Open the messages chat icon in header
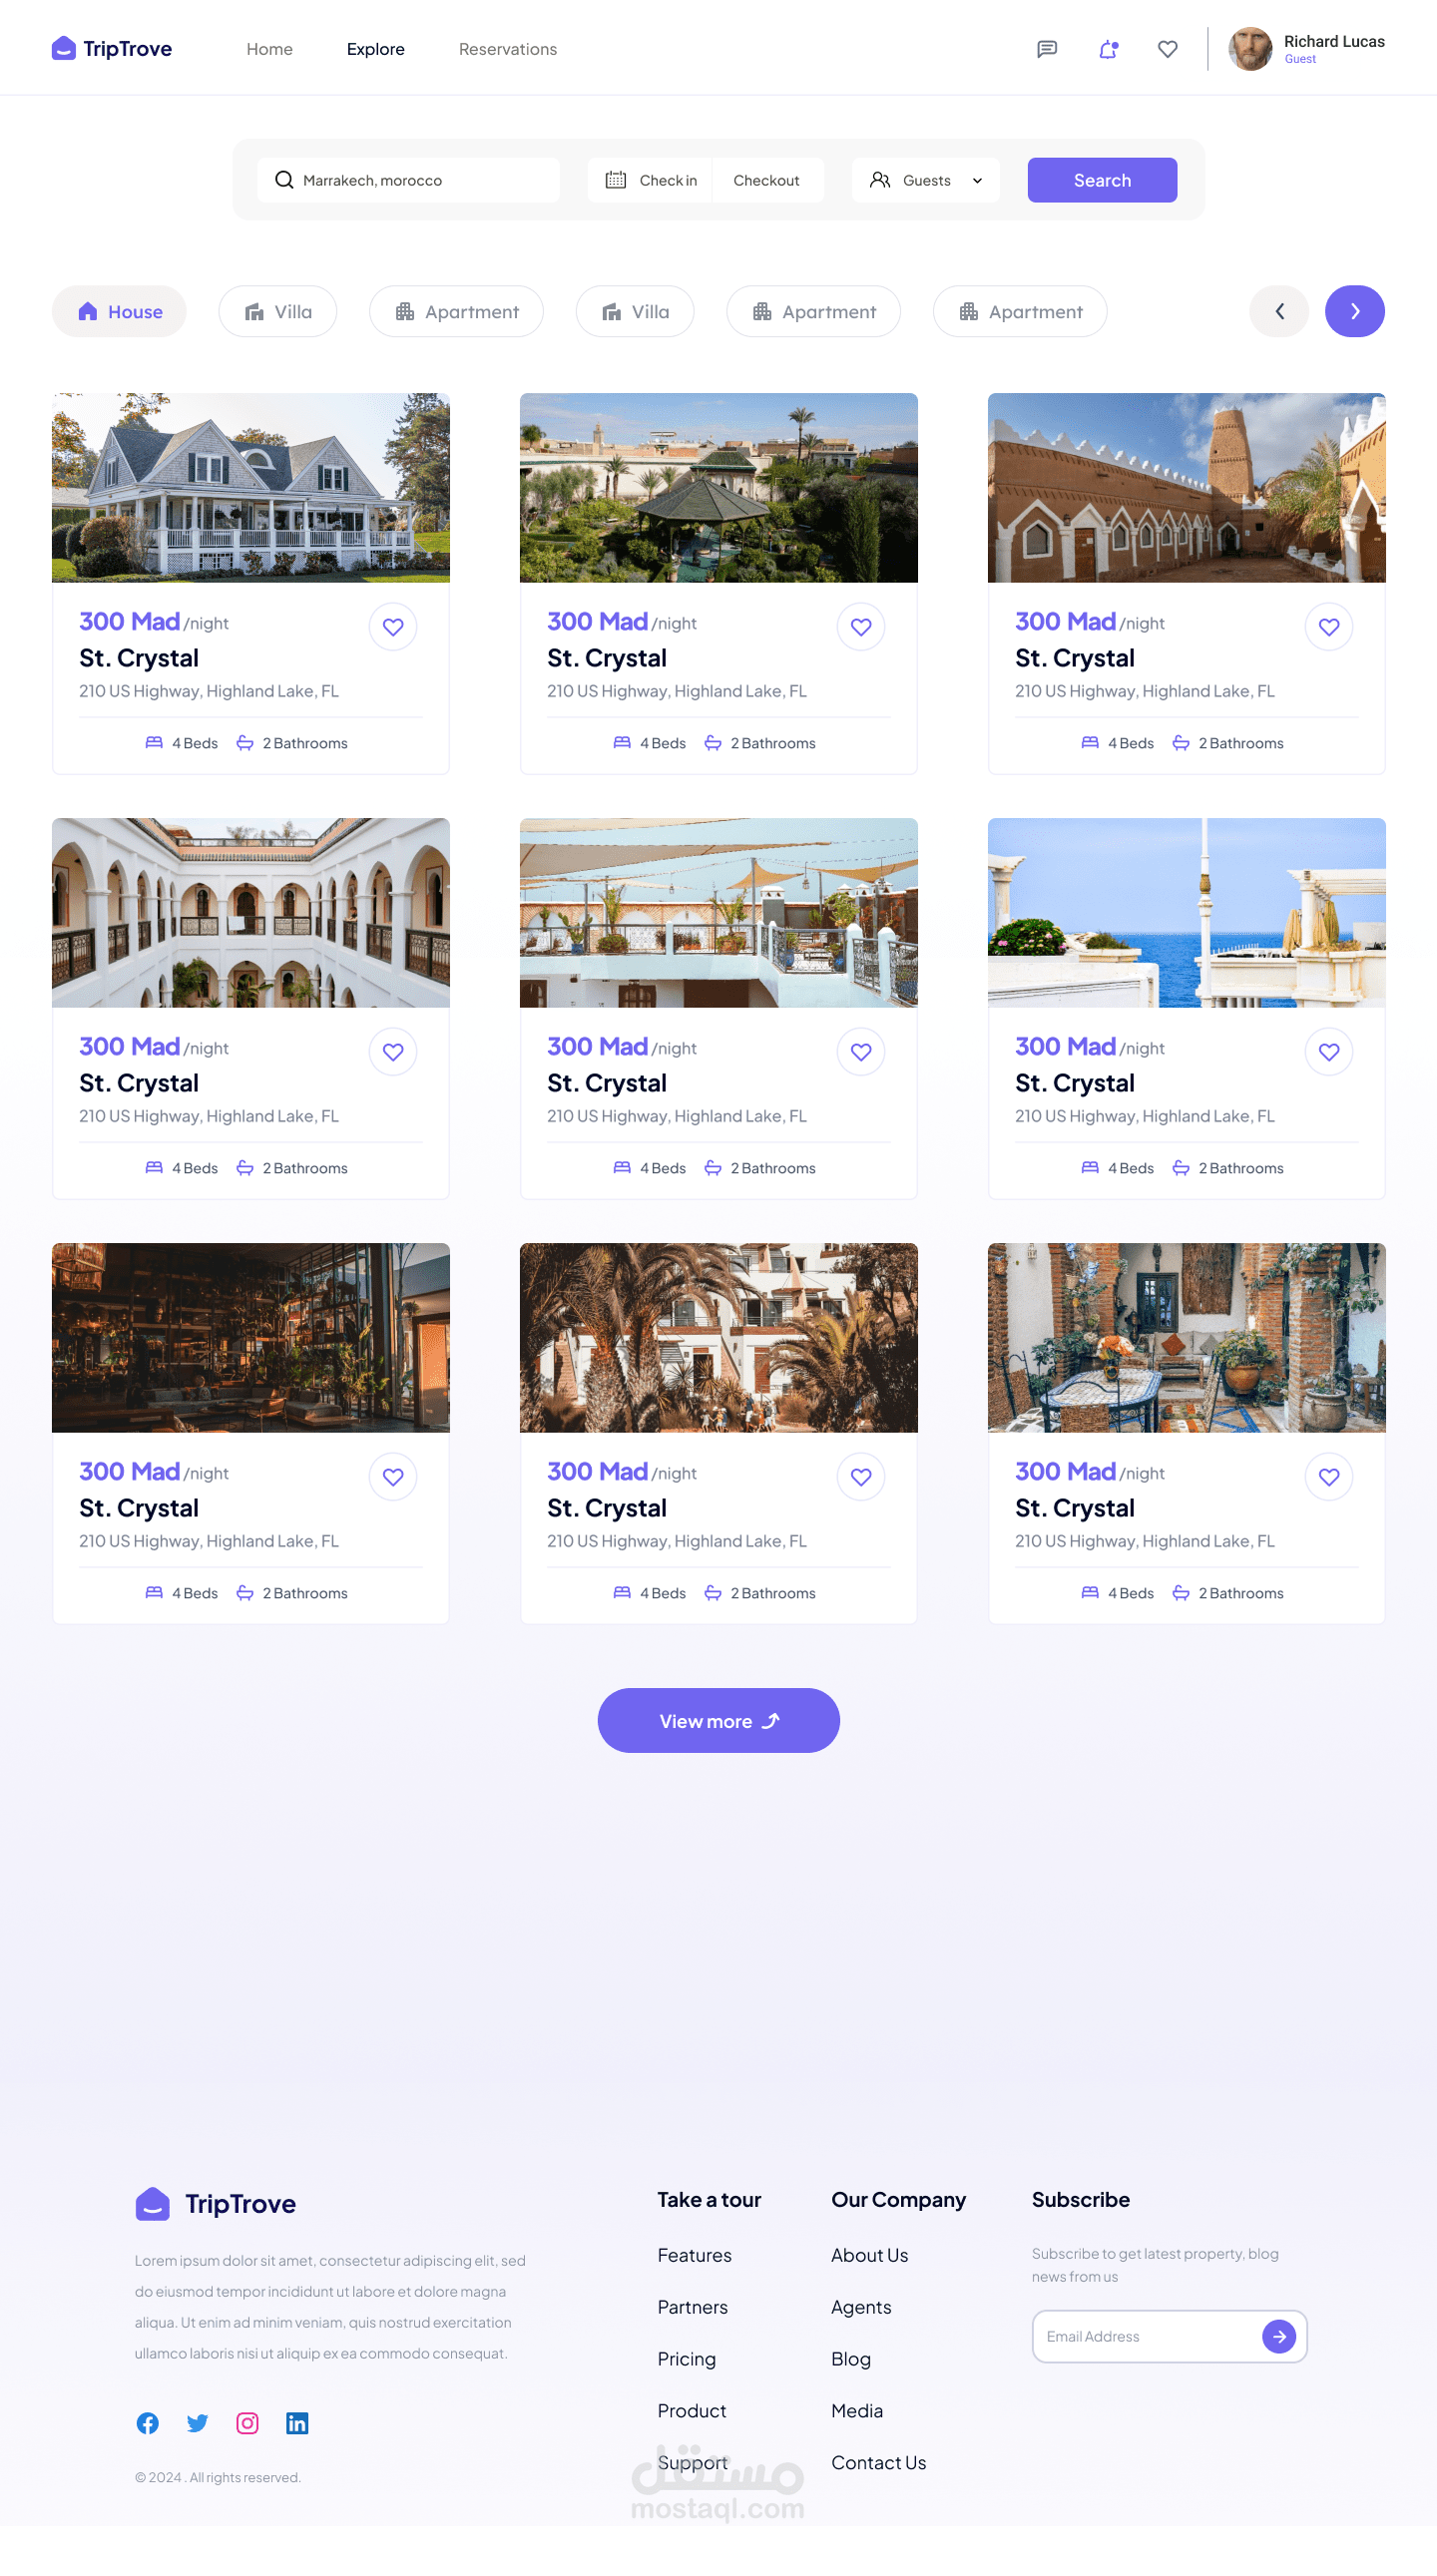 (x=1046, y=49)
